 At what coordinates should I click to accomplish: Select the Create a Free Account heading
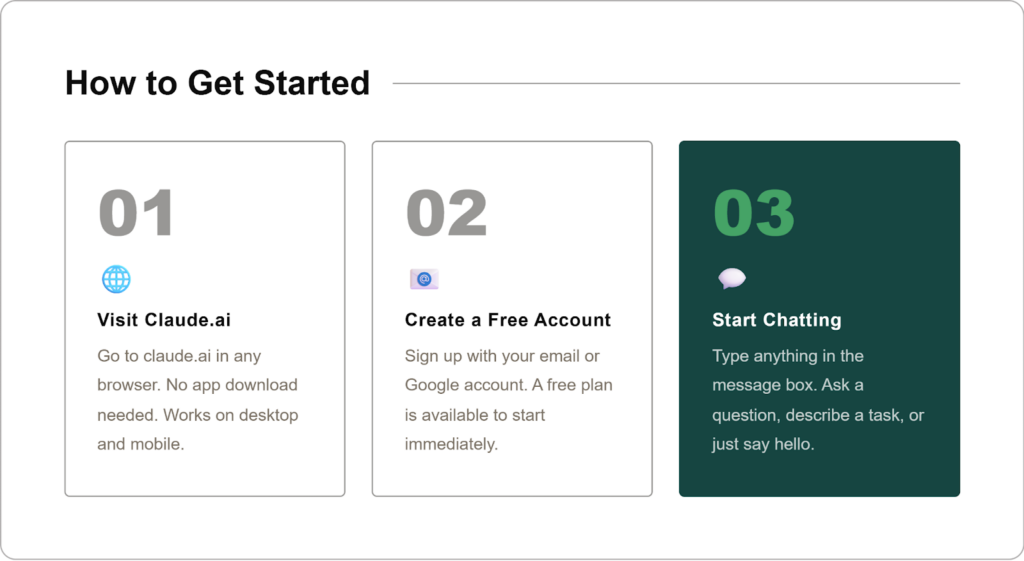[x=507, y=320]
